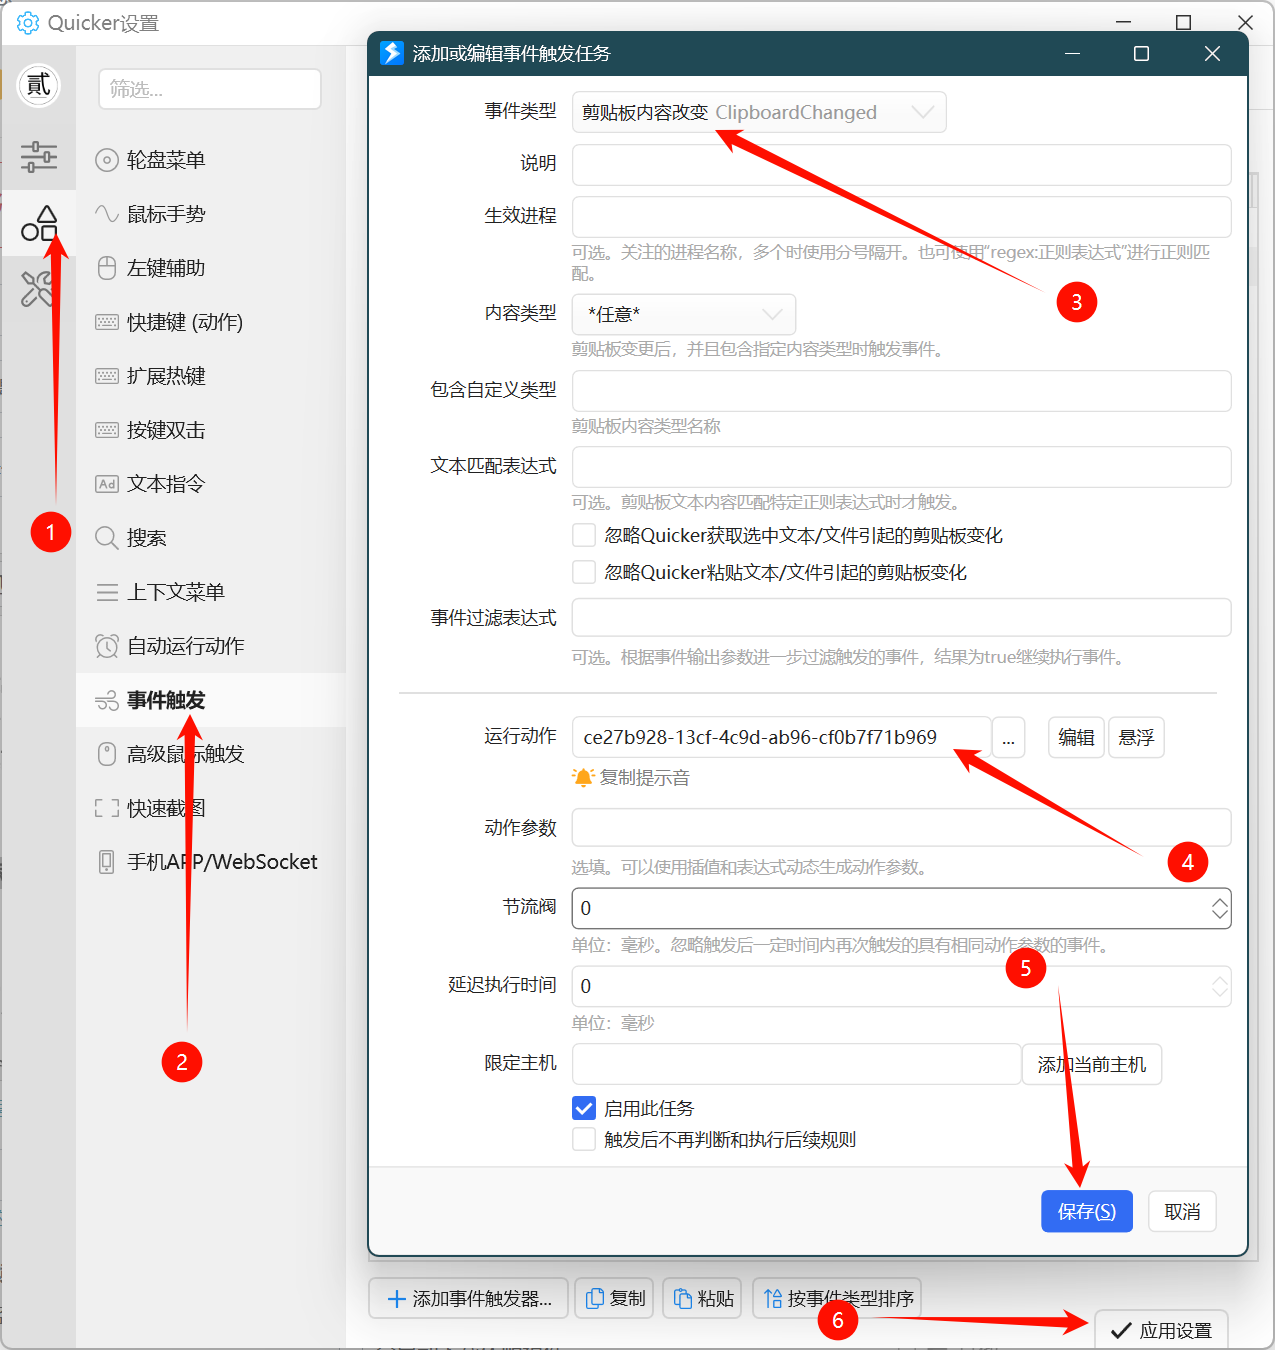Image resolution: width=1275 pixels, height=1350 pixels.
Task: Click 添加当前主机 button
Action: [1092, 1064]
